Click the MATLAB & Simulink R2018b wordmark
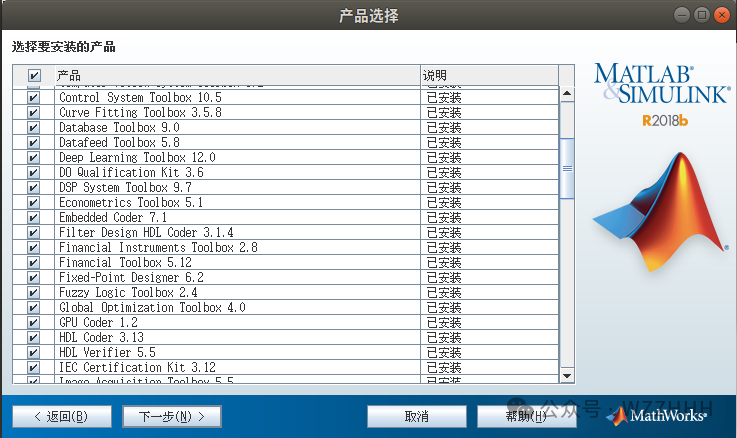The height and width of the screenshot is (438, 737). pyautogui.click(x=662, y=94)
